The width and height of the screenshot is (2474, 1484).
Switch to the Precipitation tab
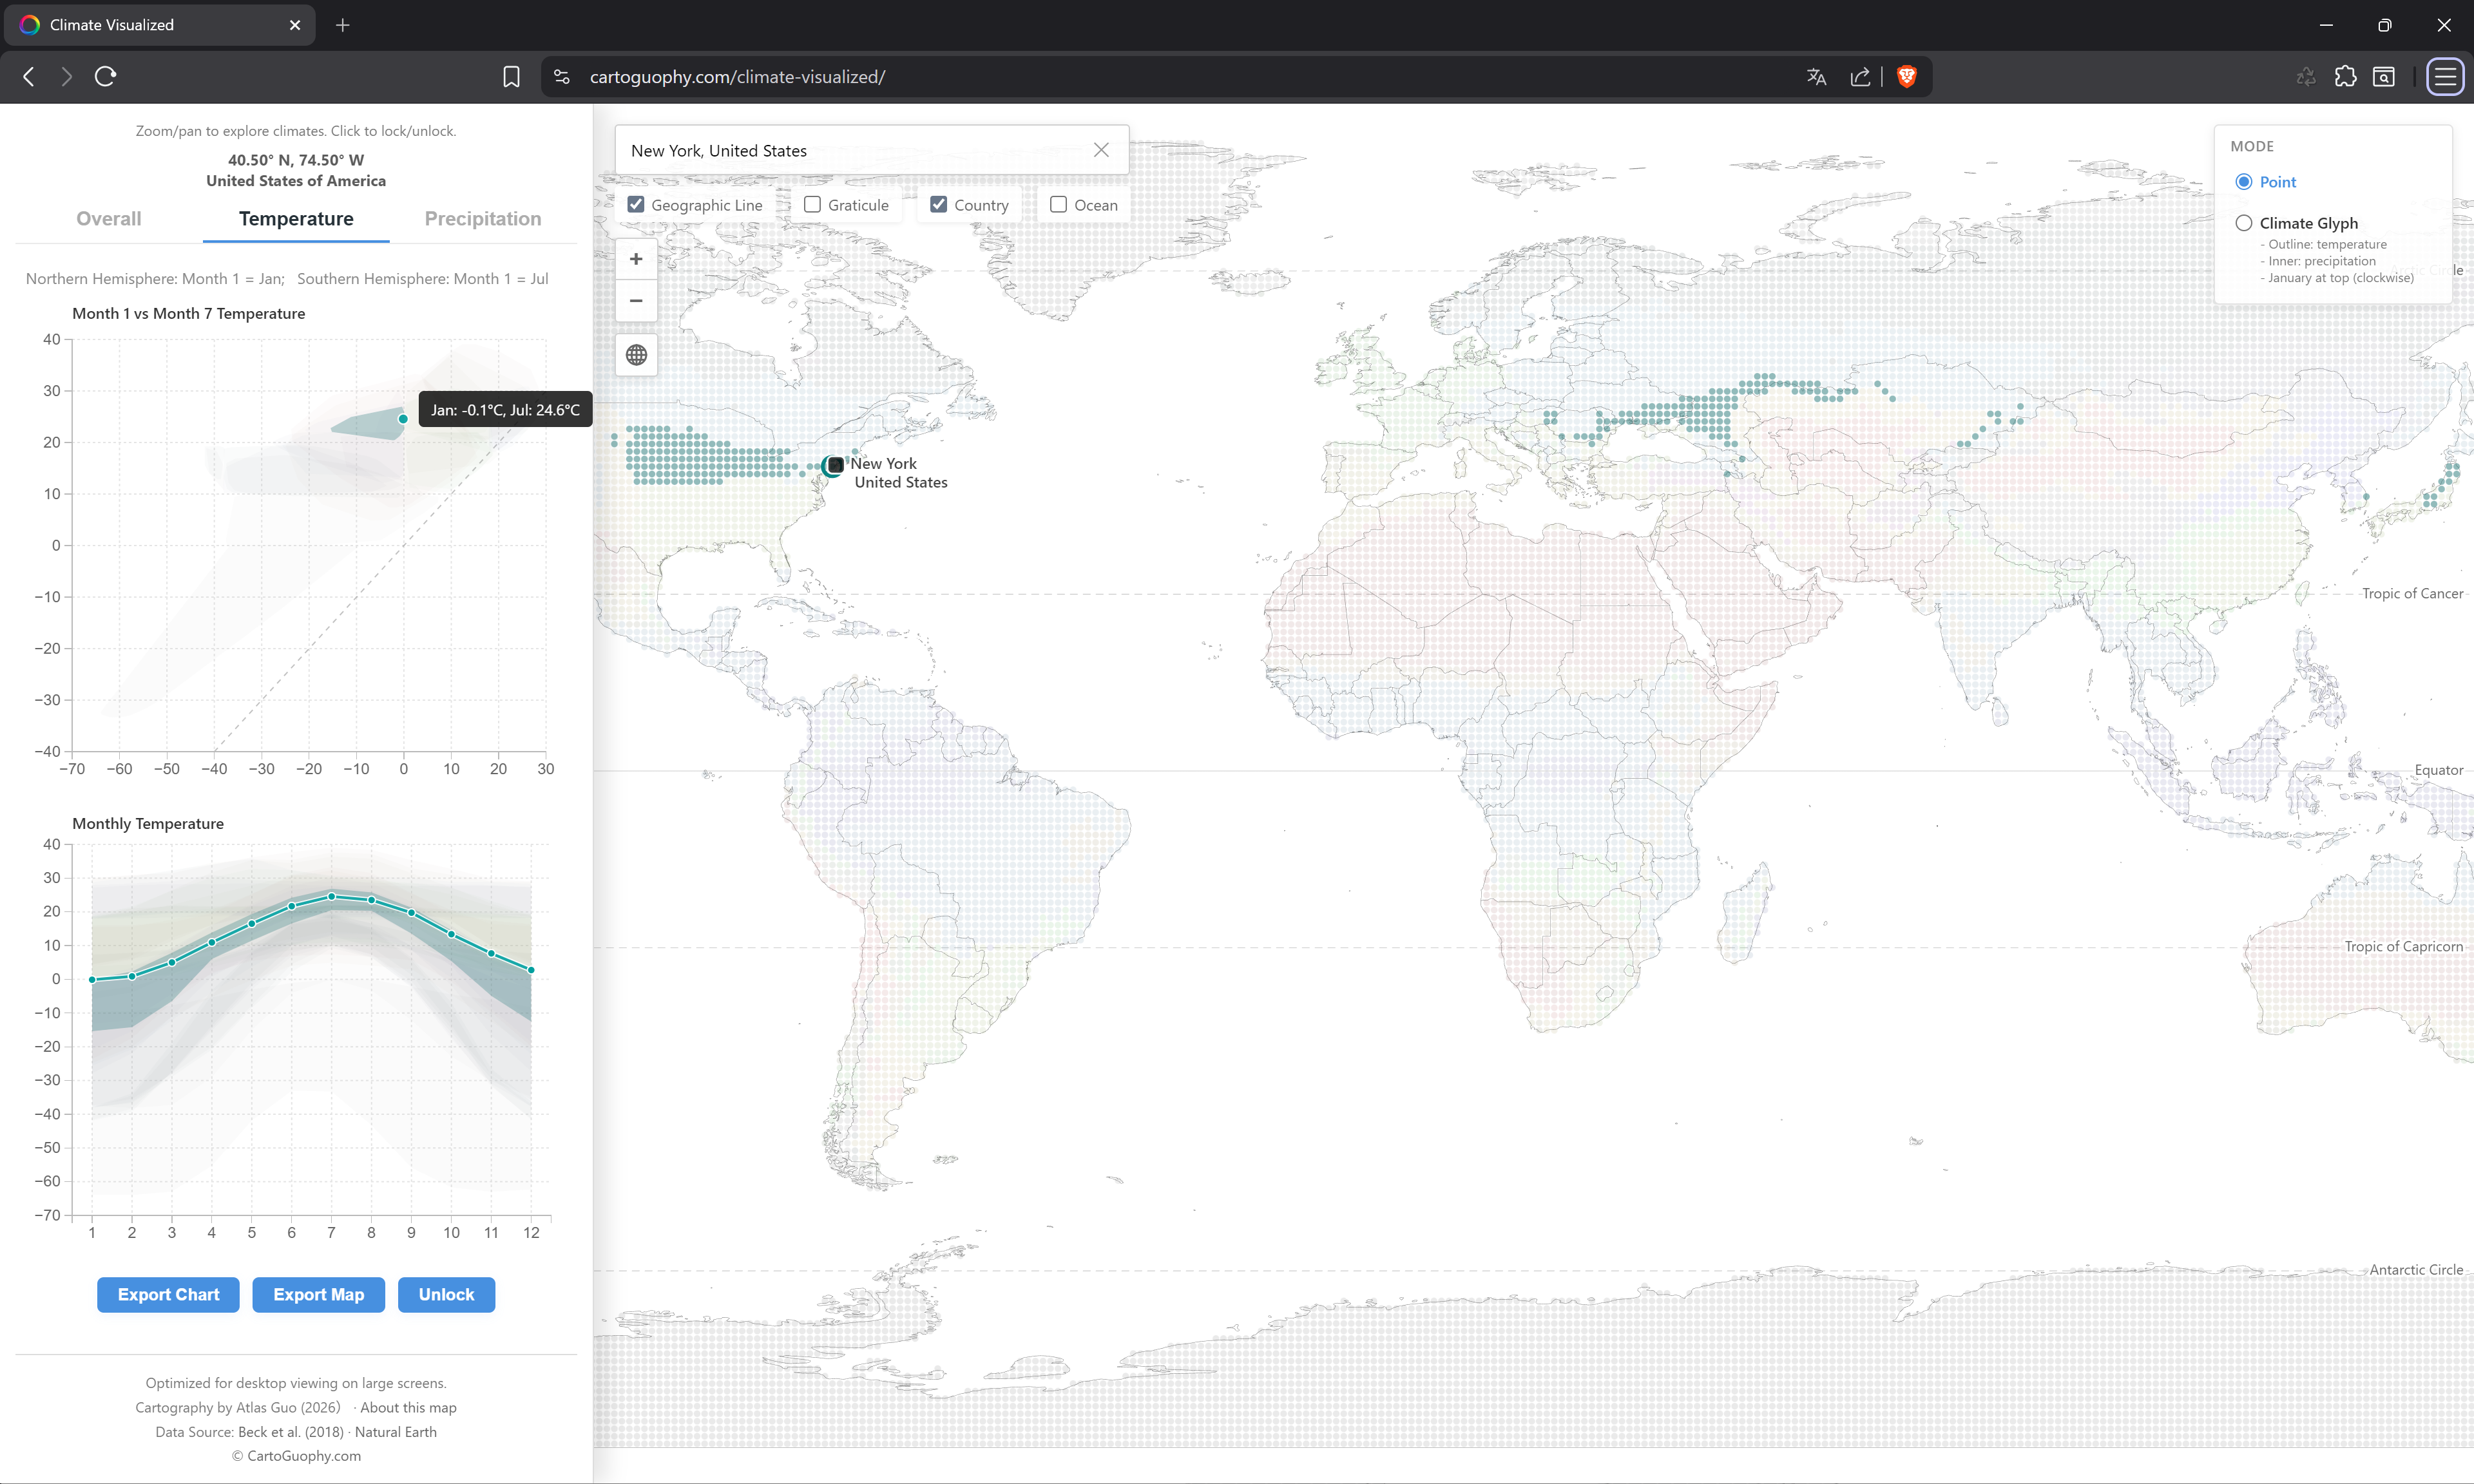pos(482,218)
